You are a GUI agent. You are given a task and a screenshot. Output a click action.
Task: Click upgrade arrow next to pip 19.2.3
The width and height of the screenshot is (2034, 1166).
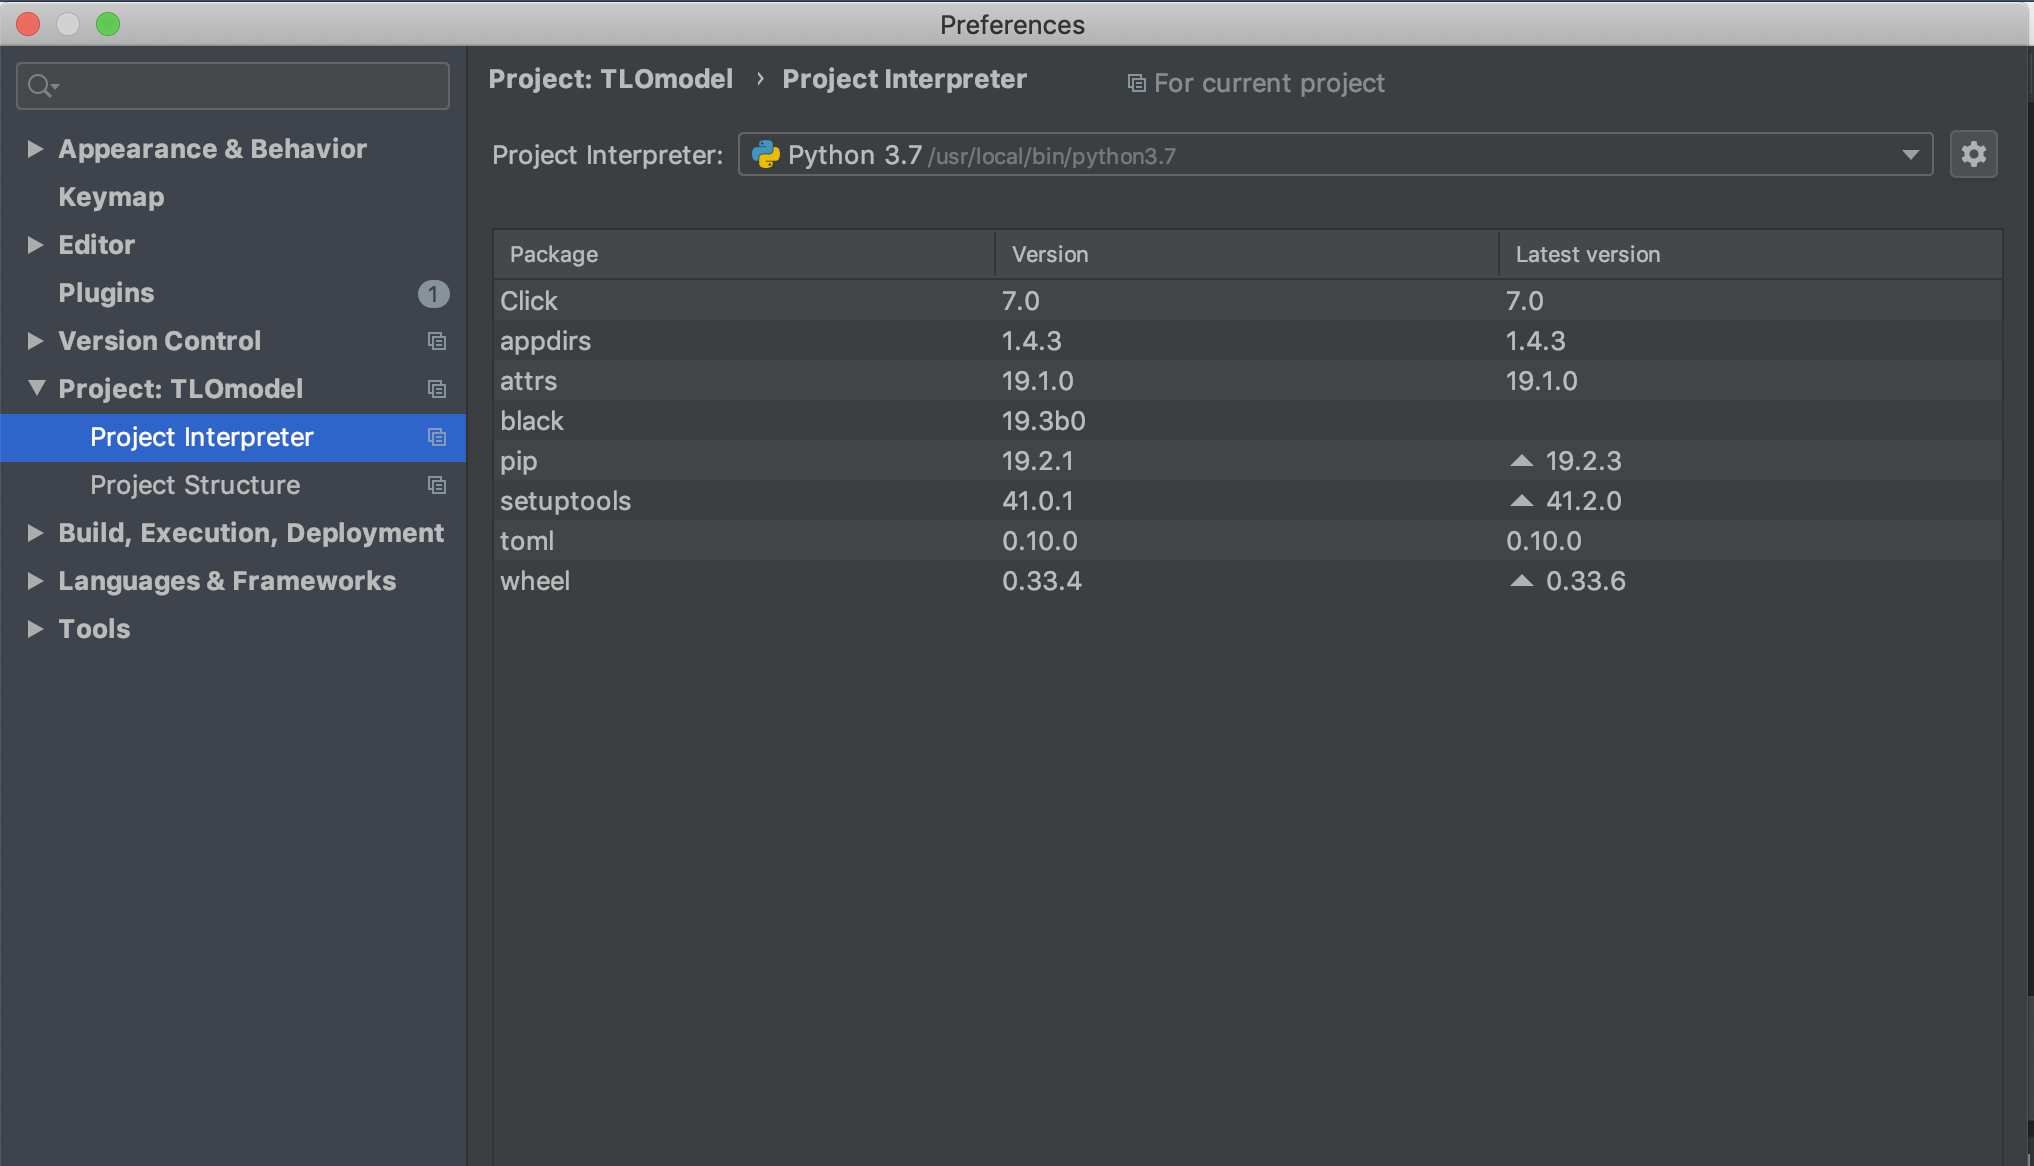tap(1521, 461)
